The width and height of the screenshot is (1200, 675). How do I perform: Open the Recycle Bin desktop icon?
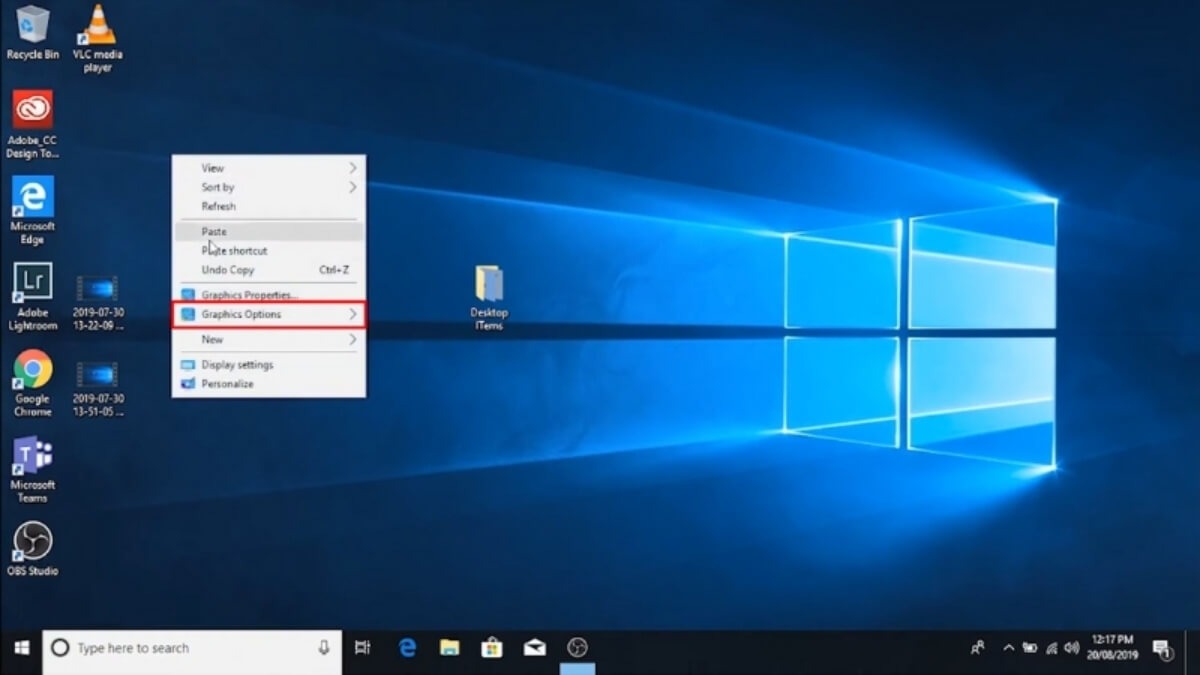32,32
